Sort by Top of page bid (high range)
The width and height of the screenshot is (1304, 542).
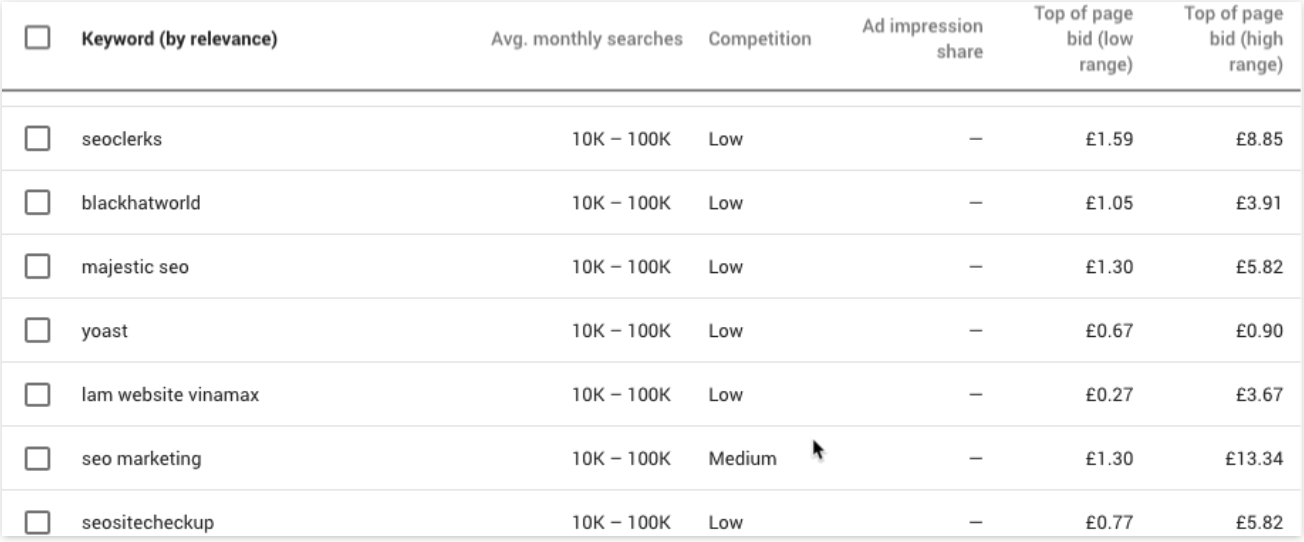1232,40
